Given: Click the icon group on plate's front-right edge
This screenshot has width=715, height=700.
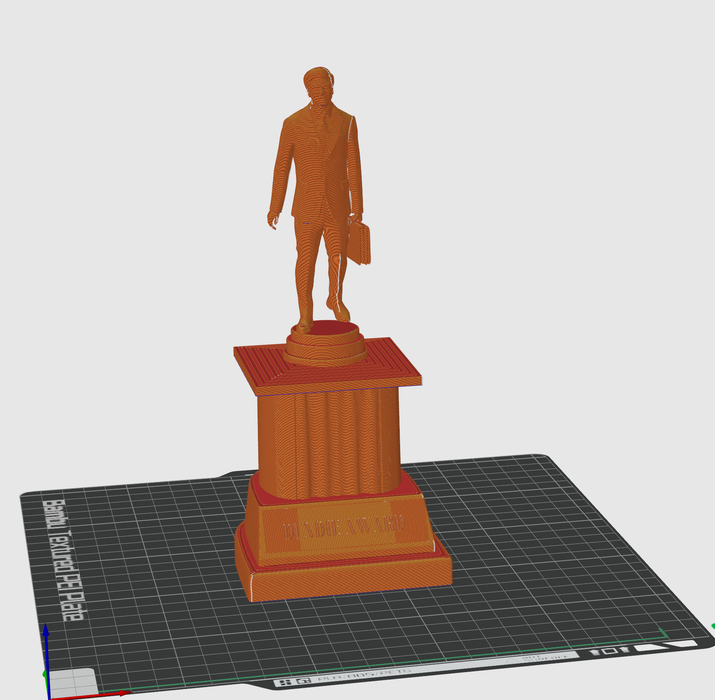Looking at the screenshot, I should pyautogui.click(x=611, y=651).
